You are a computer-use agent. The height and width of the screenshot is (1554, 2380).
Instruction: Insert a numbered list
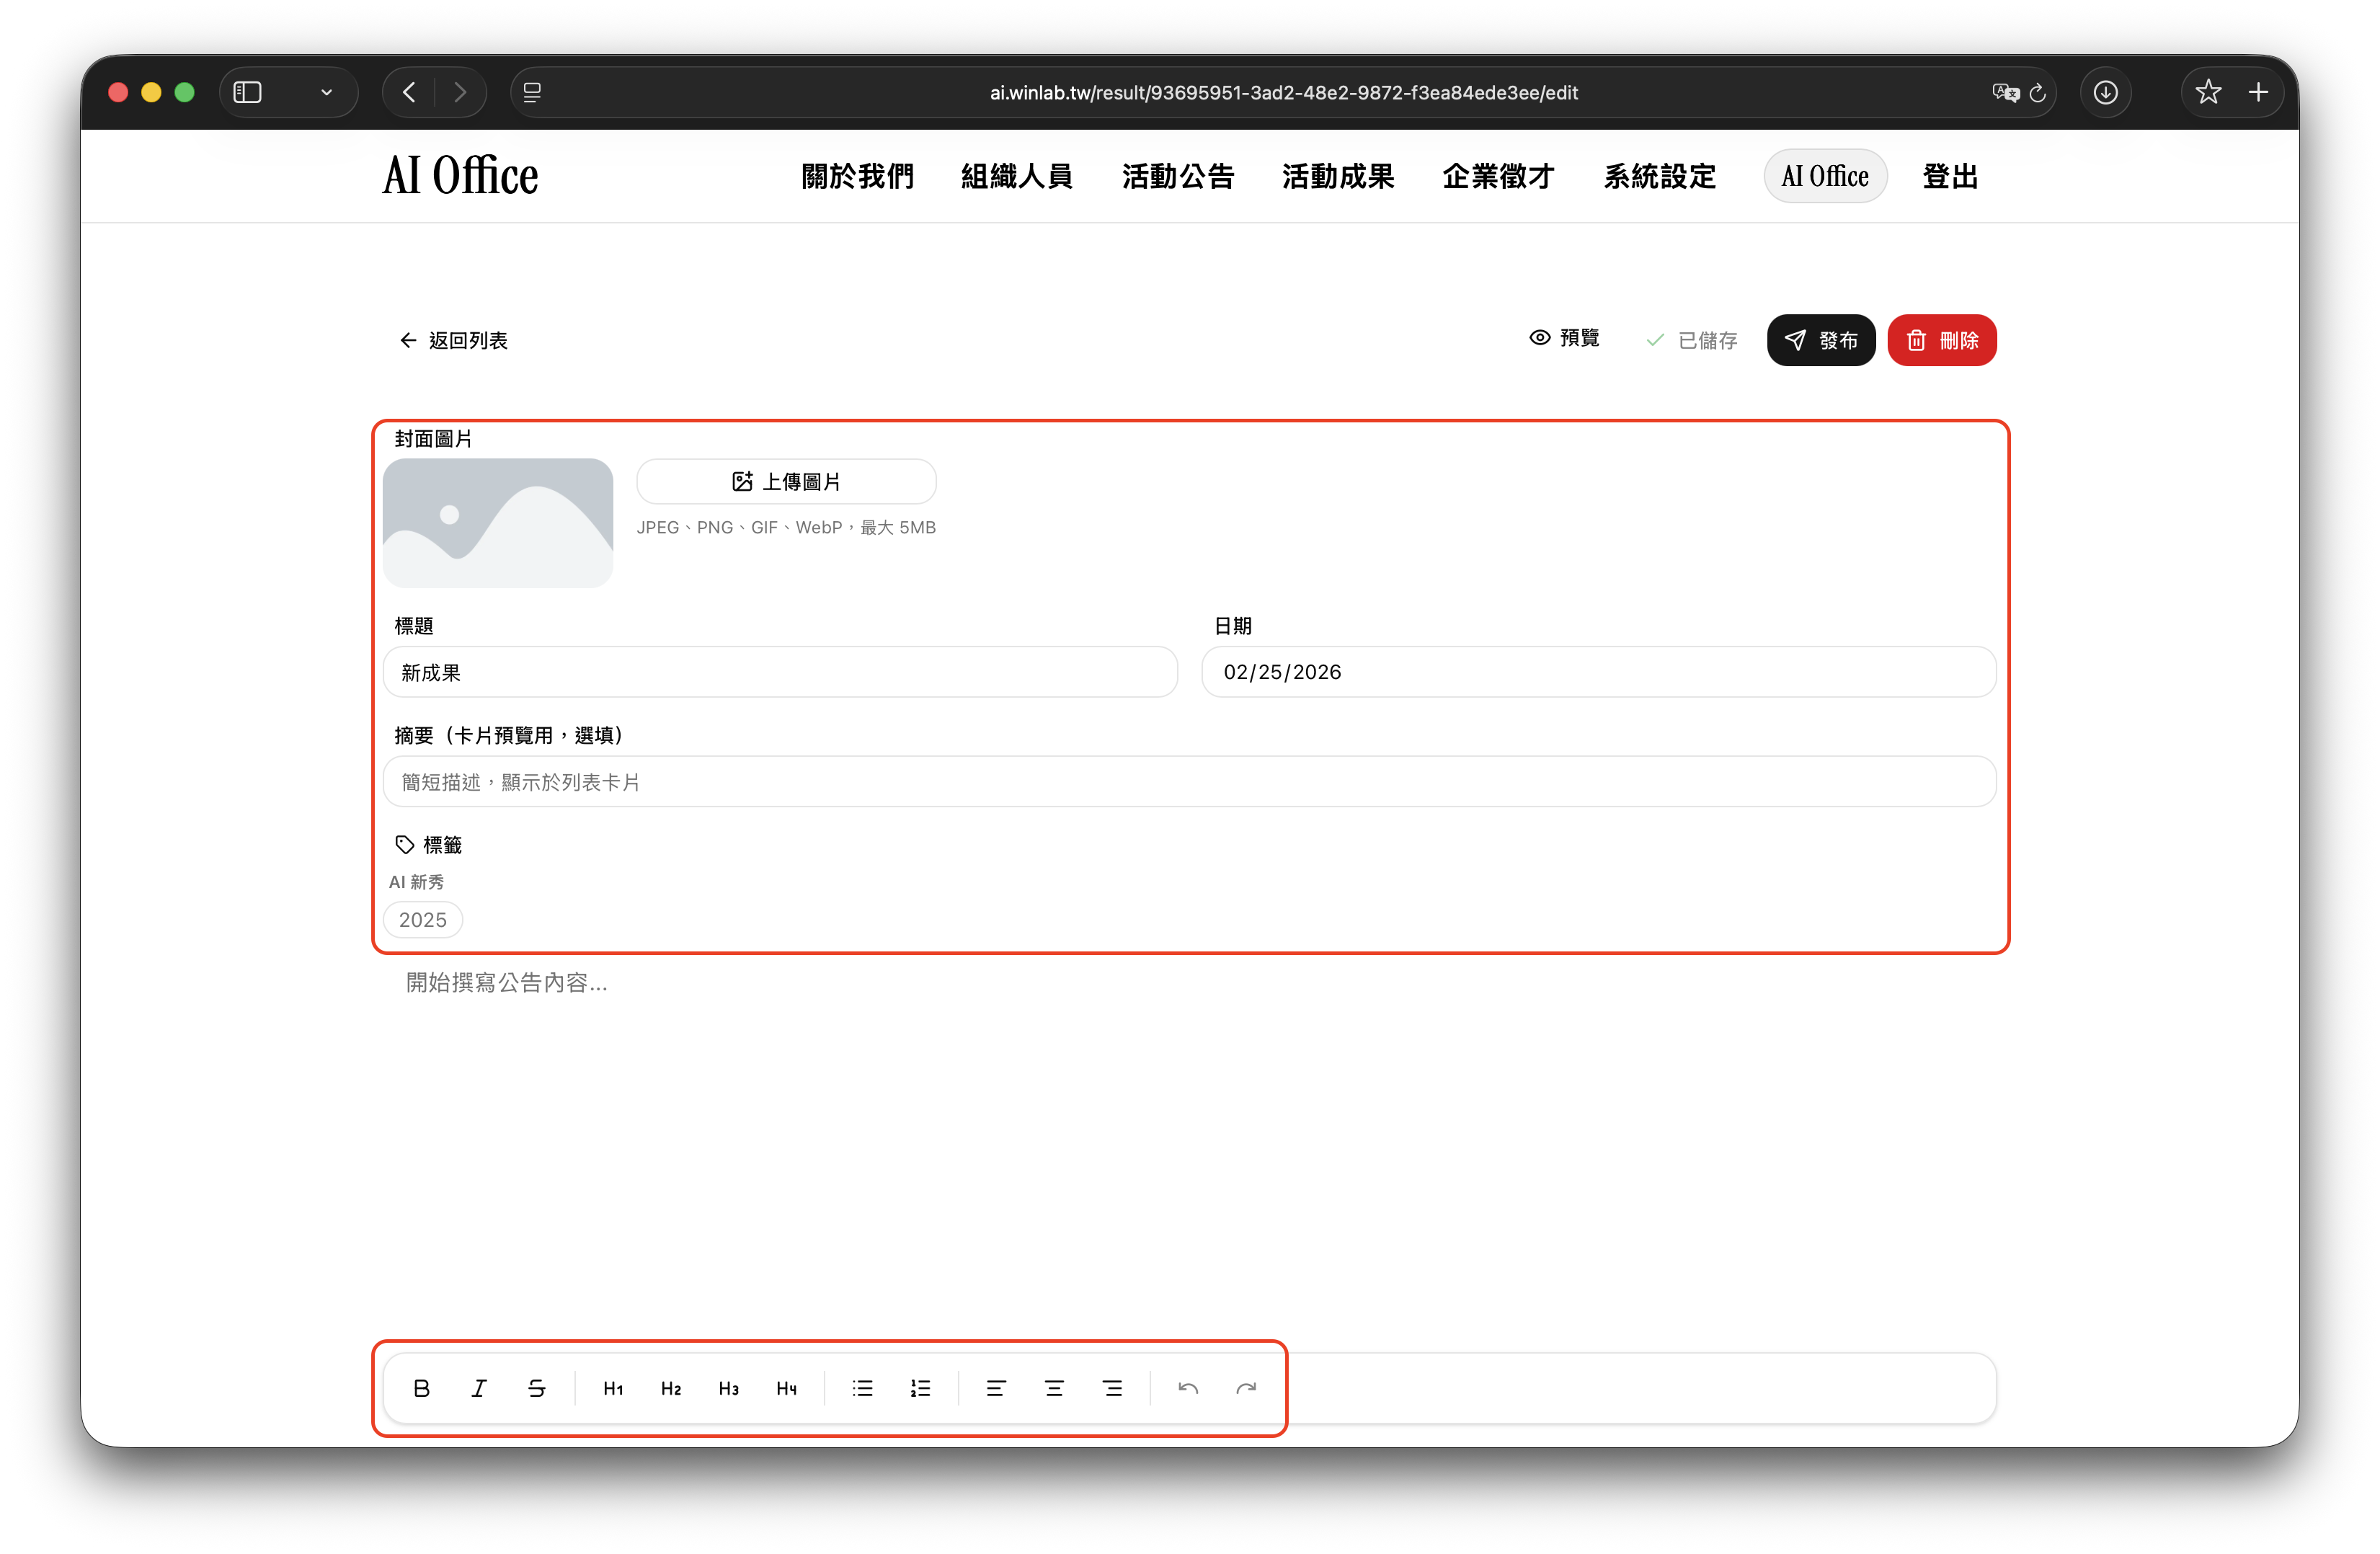click(920, 1388)
